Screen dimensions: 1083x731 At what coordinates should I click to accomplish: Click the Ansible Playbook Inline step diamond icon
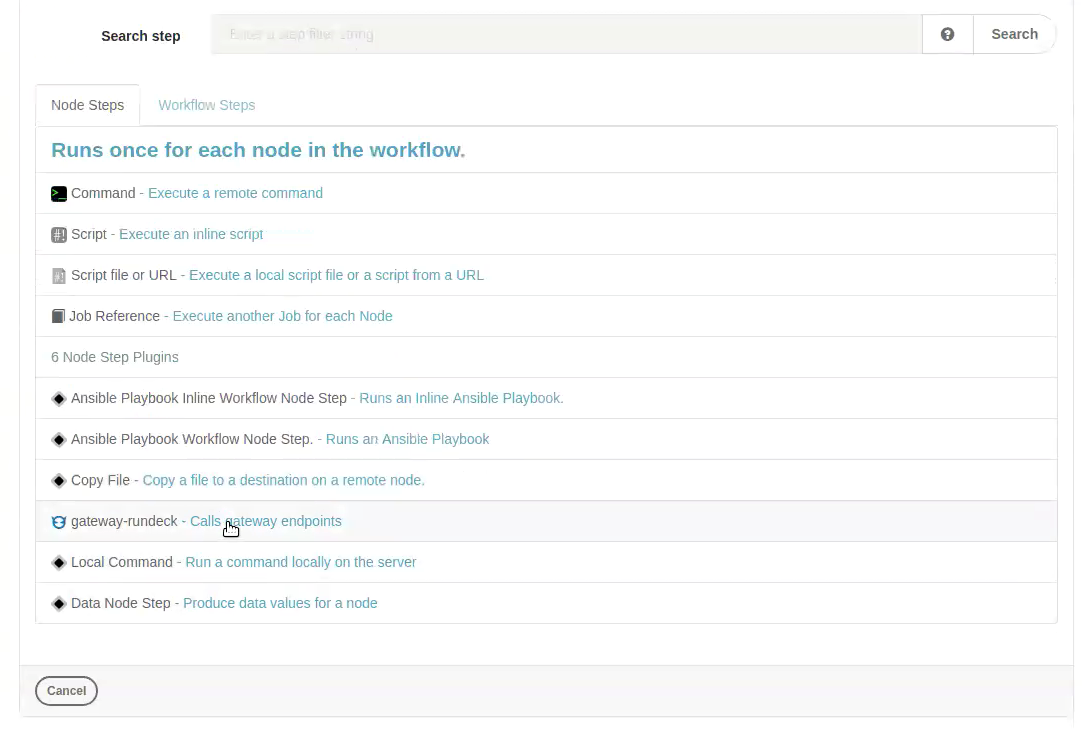[x=59, y=399]
